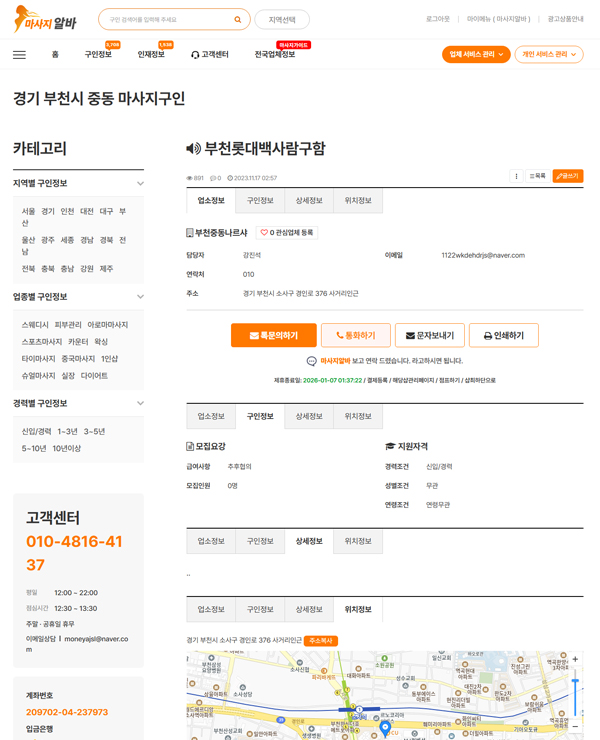
Task: Select 강원 in region category list
Action: tap(86, 269)
